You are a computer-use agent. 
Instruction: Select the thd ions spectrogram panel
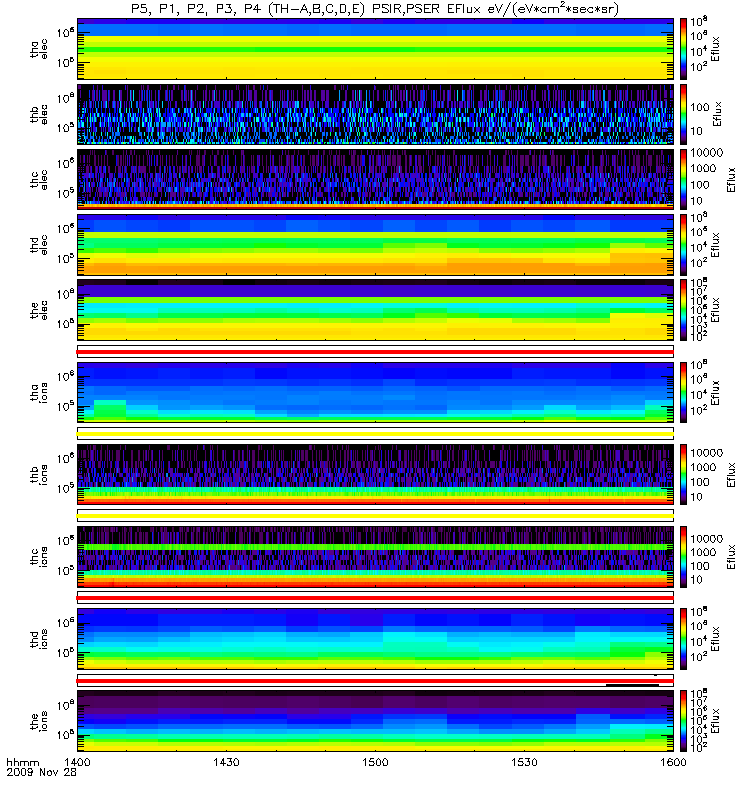pos(375,639)
